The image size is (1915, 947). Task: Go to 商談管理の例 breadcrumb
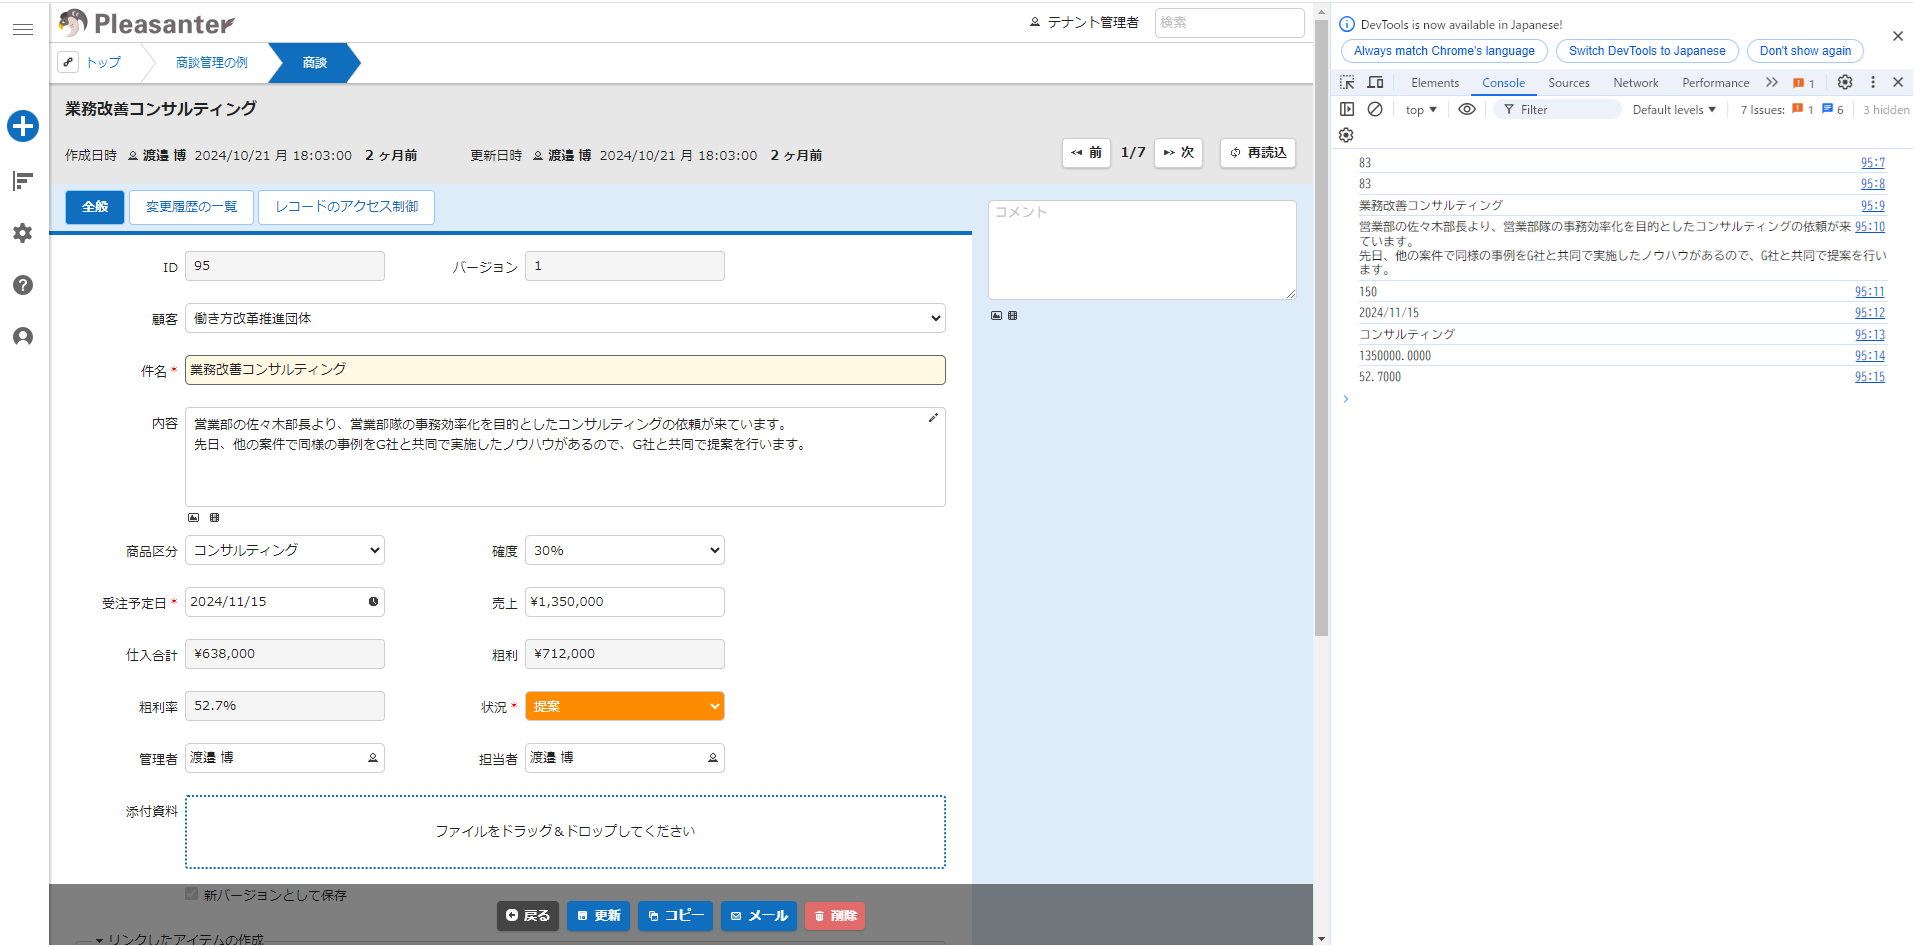coord(212,62)
